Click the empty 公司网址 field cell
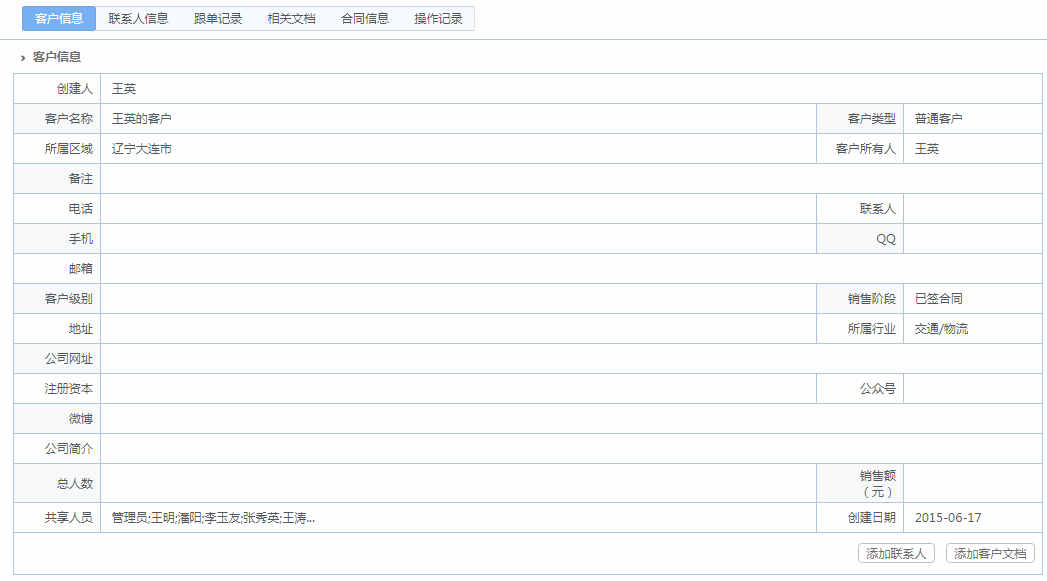 coord(570,359)
